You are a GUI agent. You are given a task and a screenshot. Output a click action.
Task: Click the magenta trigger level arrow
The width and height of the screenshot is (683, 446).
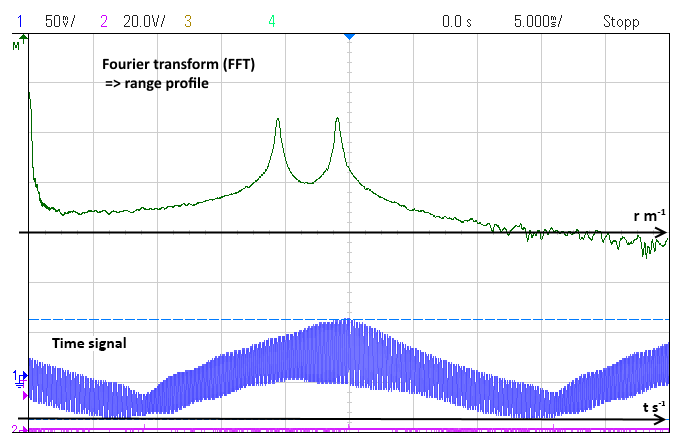pos(25,395)
